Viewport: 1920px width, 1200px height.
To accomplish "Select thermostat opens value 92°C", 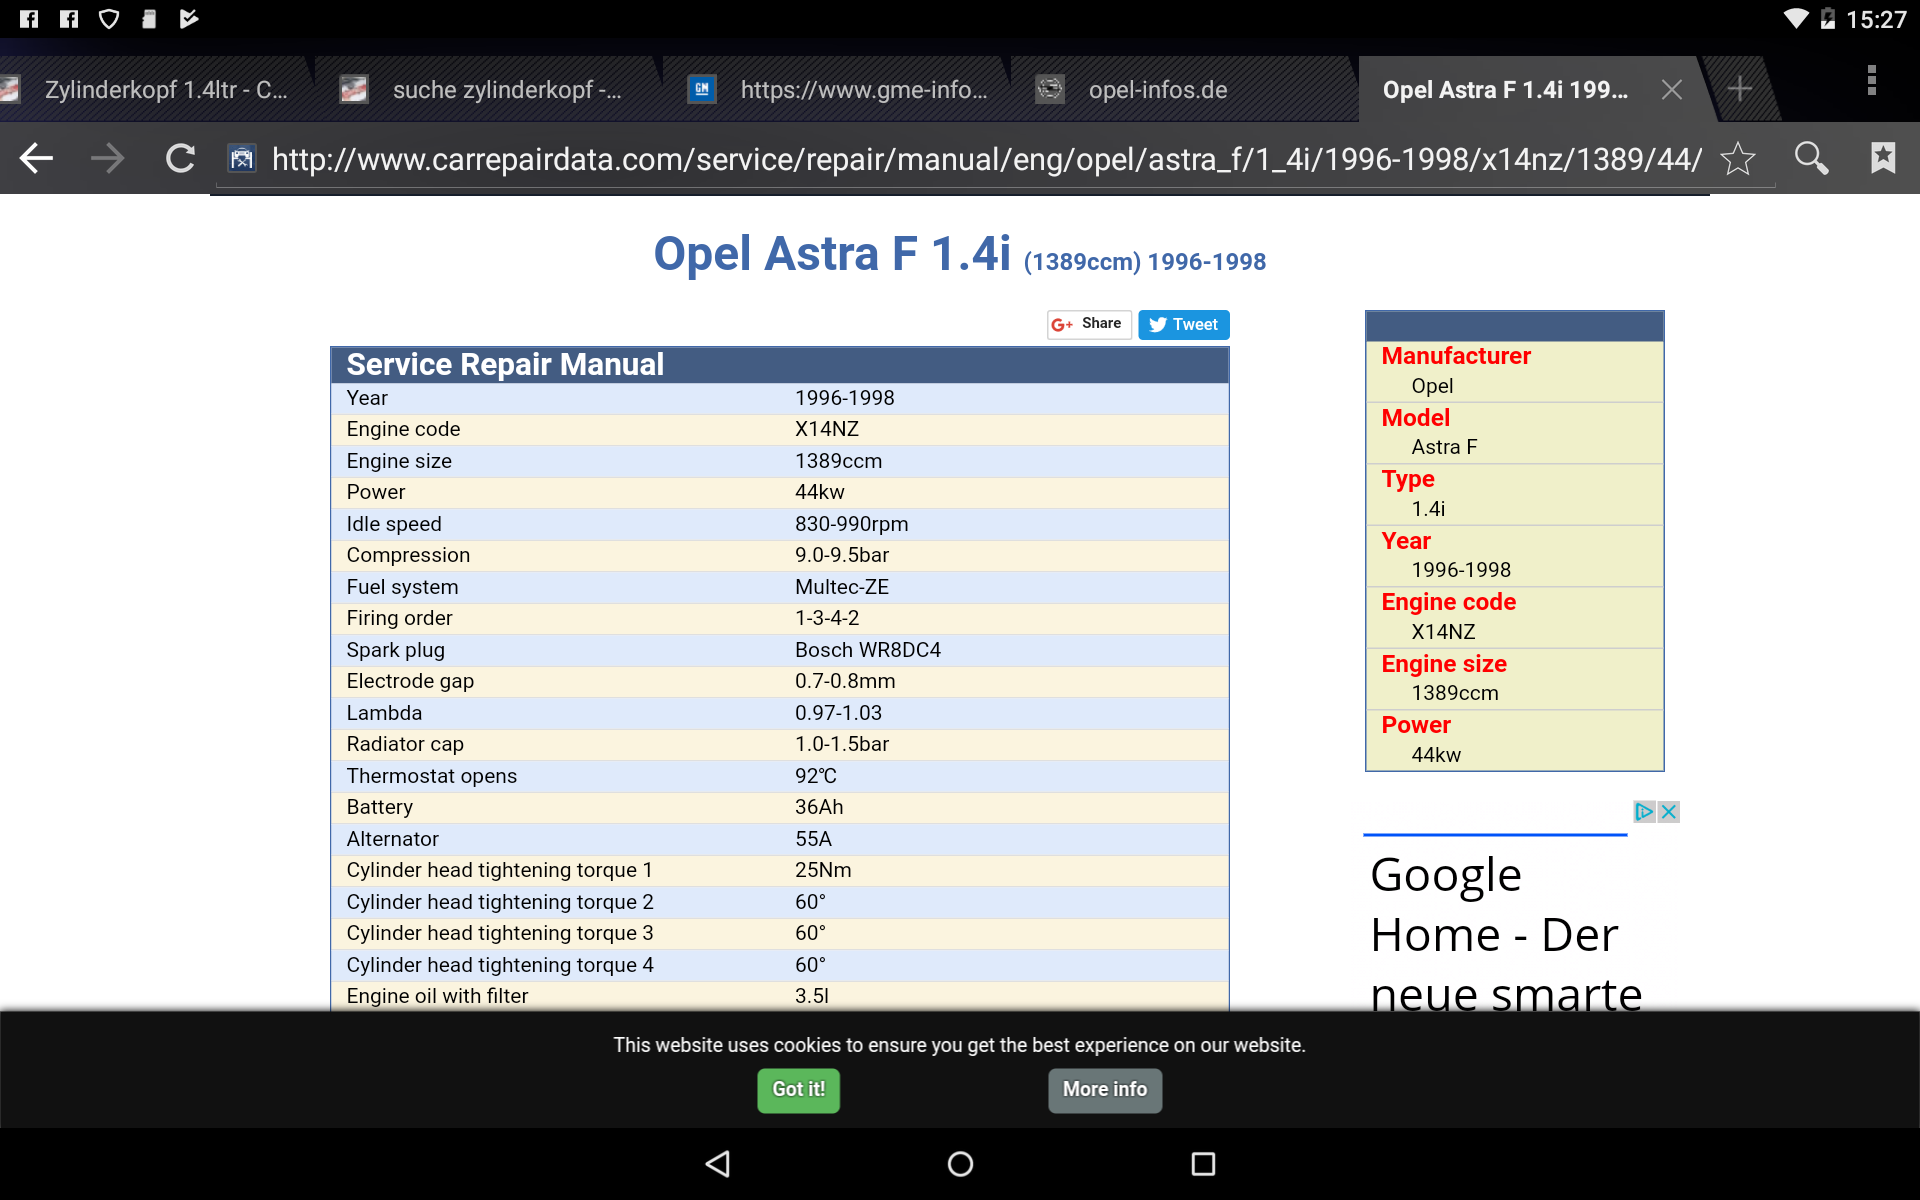I will [x=816, y=776].
